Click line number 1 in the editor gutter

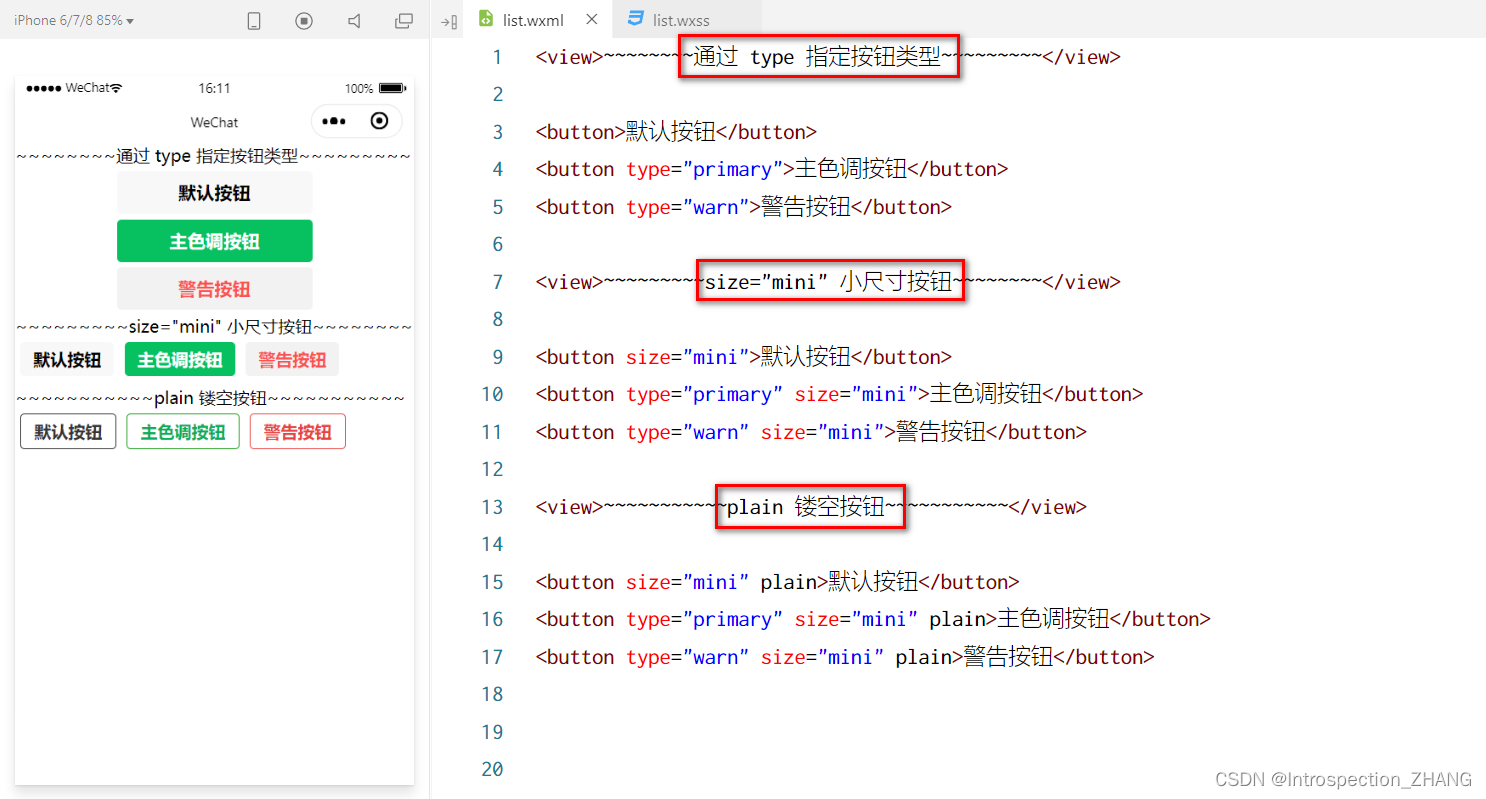coord(497,57)
